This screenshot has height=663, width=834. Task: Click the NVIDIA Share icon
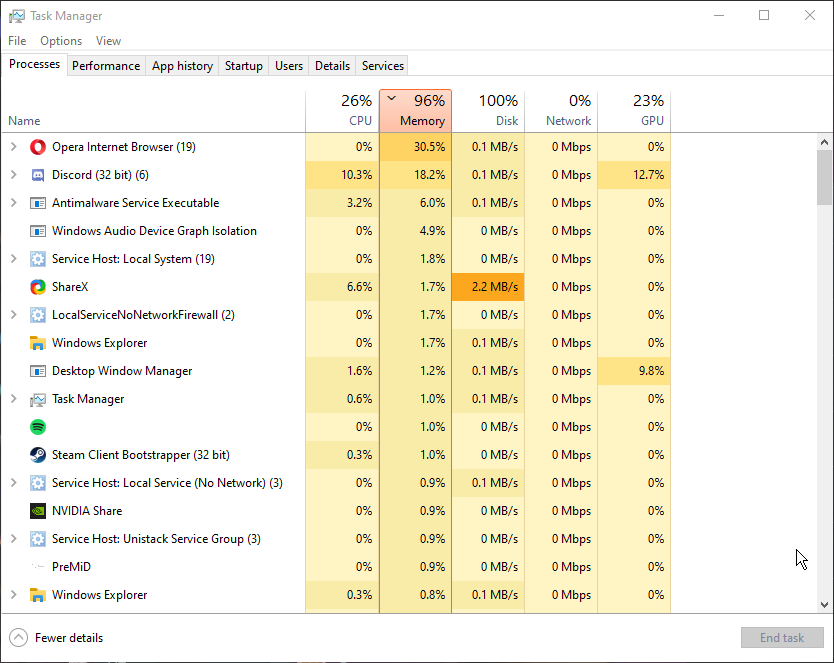click(38, 511)
